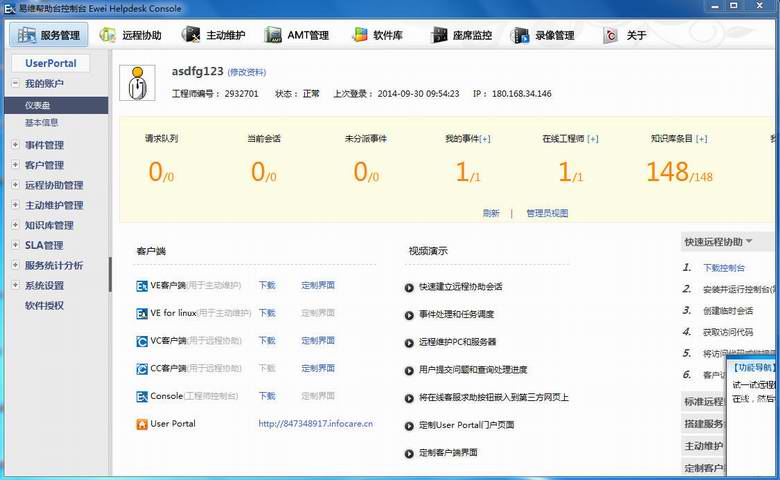Open the User Portal infocare.cn link
This screenshot has width=780, height=480.
(x=315, y=424)
